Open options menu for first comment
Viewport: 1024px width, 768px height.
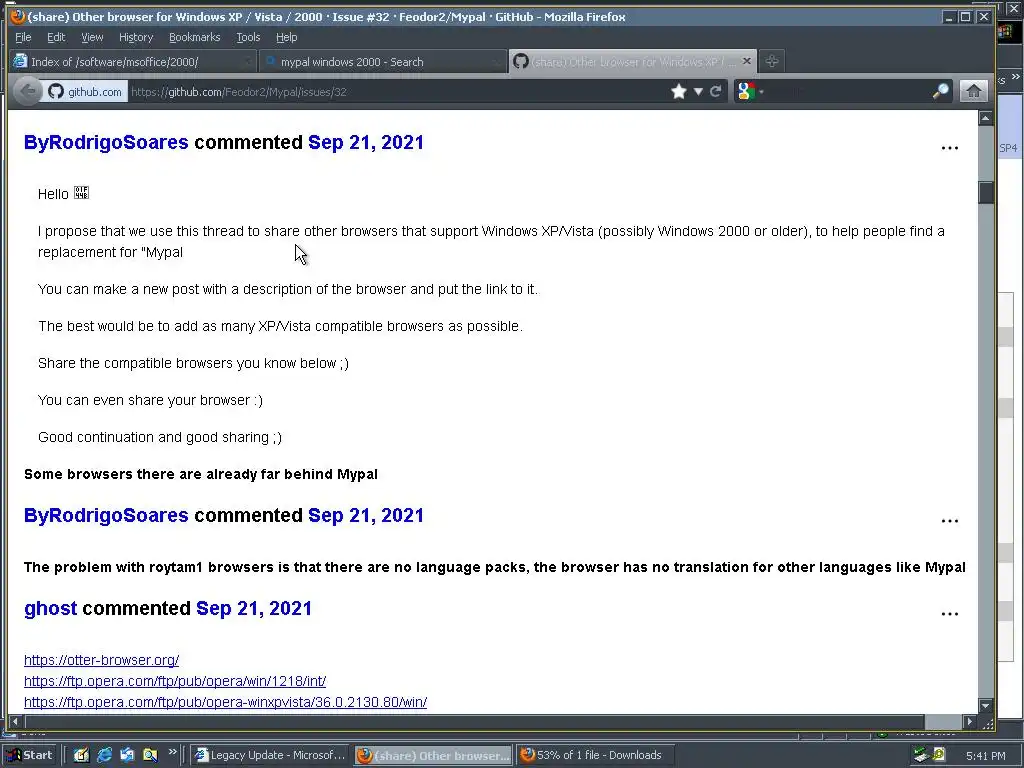click(x=950, y=148)
